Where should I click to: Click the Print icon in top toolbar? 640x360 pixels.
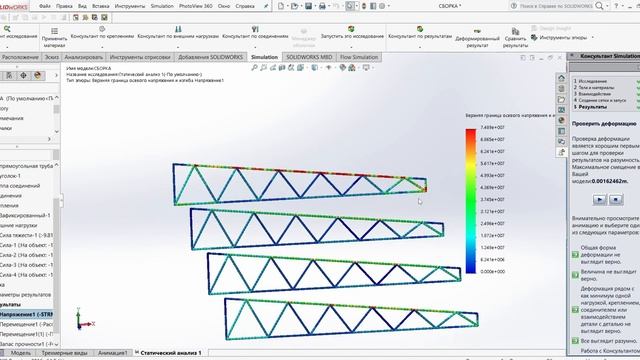[x=322, y=6]
